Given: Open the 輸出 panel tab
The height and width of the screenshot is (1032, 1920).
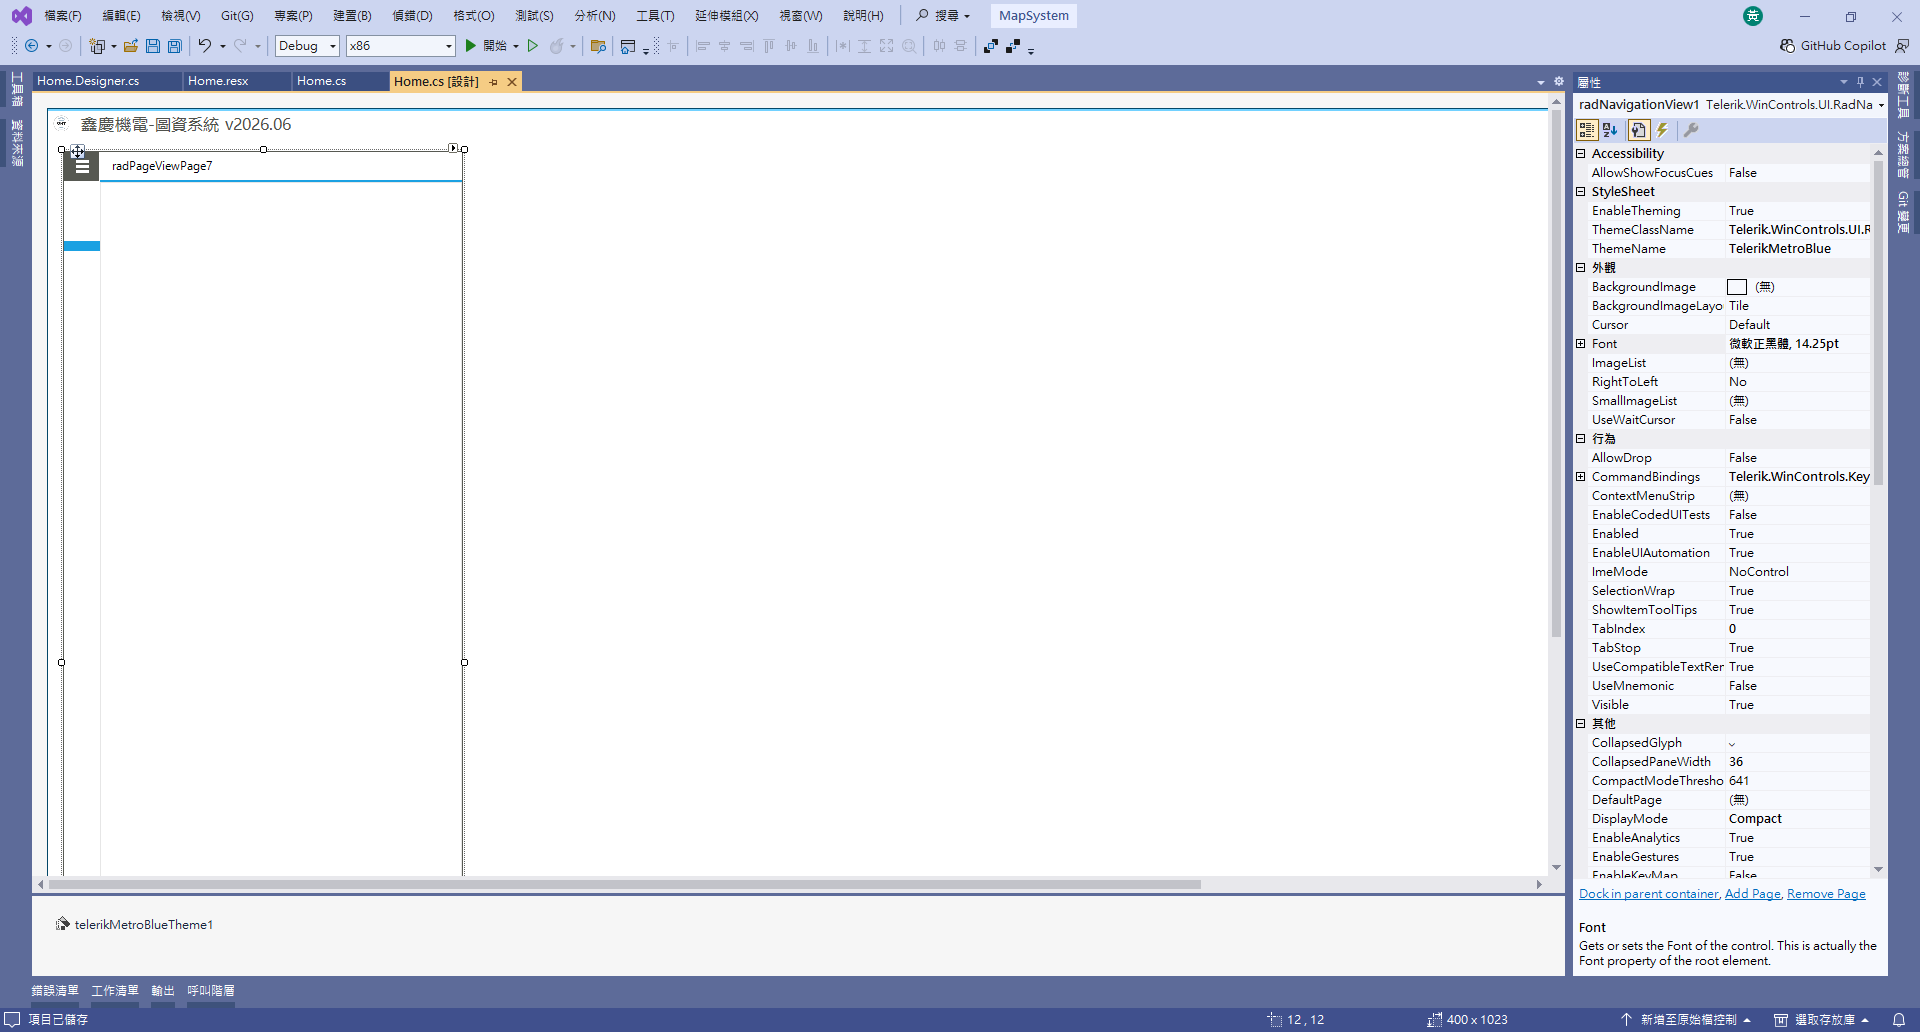Looking at the screenshot, I should 163,991.
